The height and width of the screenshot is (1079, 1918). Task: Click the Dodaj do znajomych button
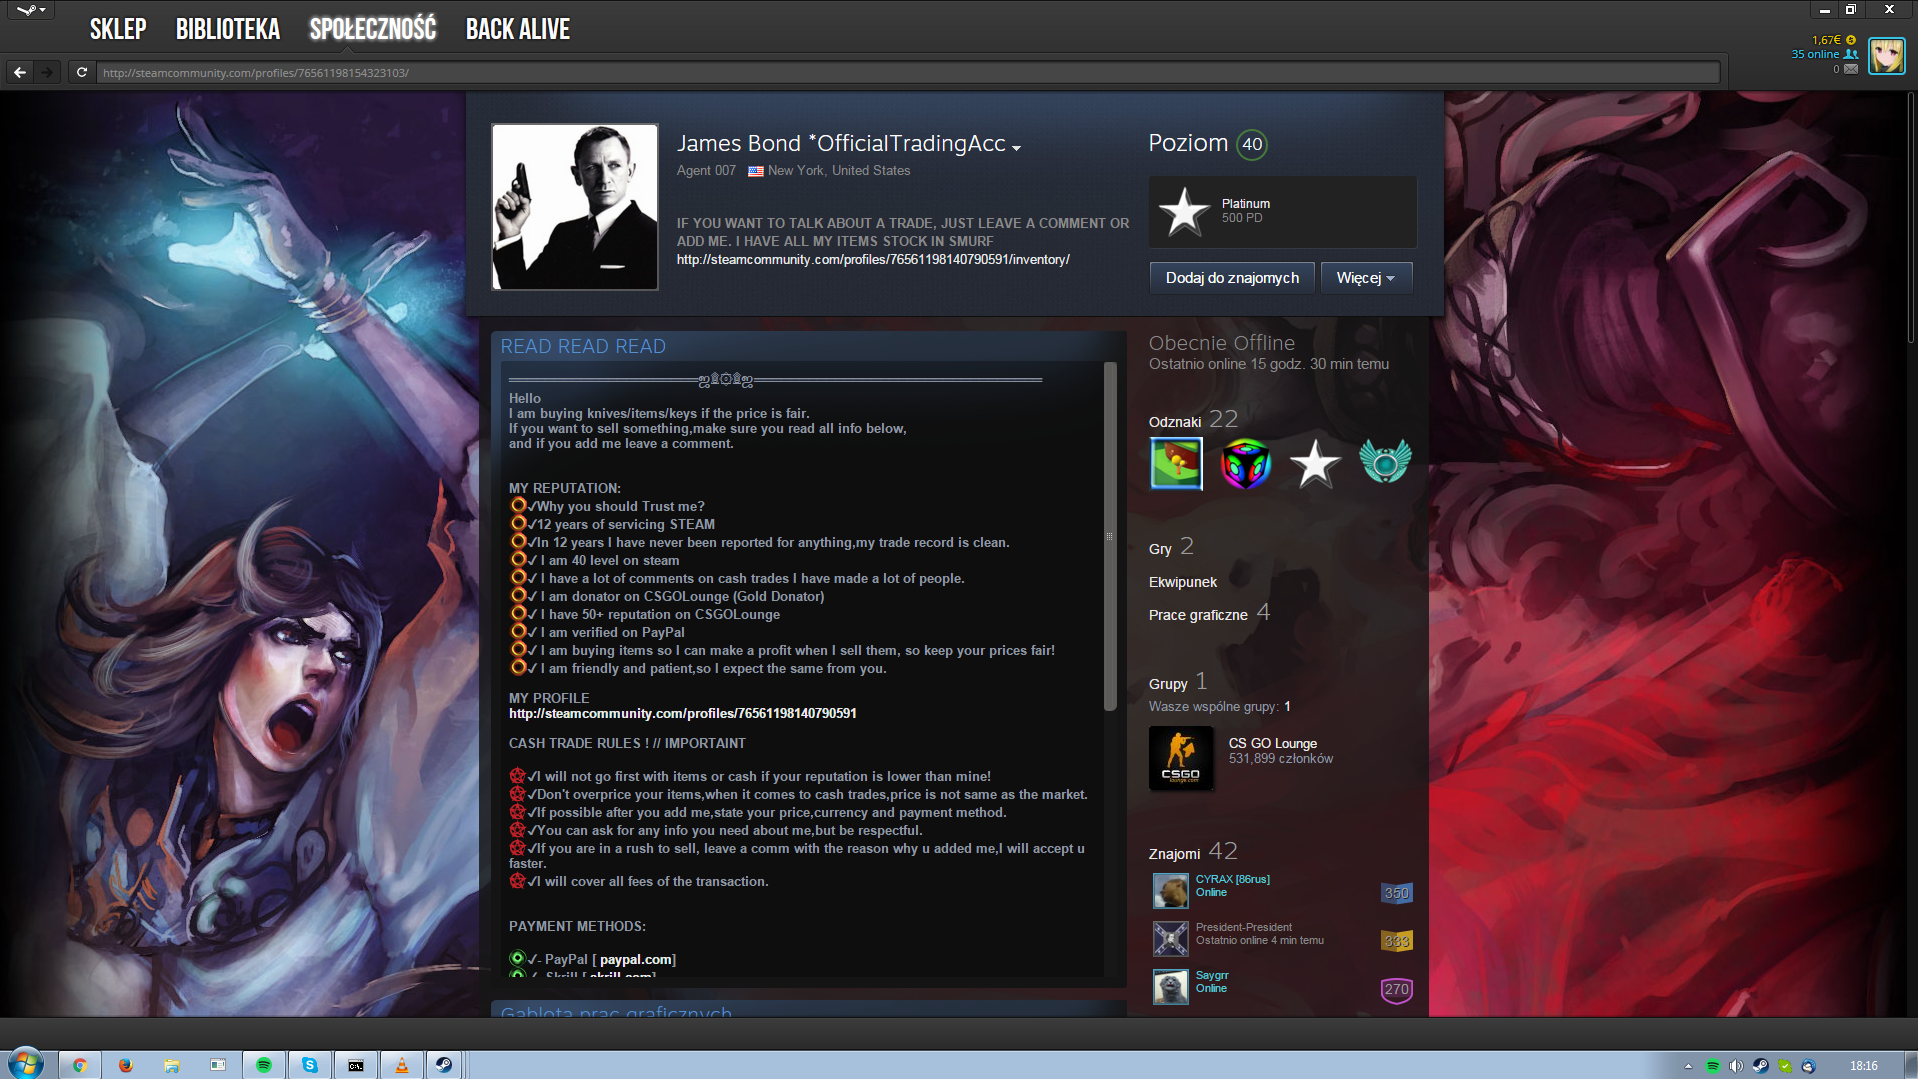[1232, 278]
